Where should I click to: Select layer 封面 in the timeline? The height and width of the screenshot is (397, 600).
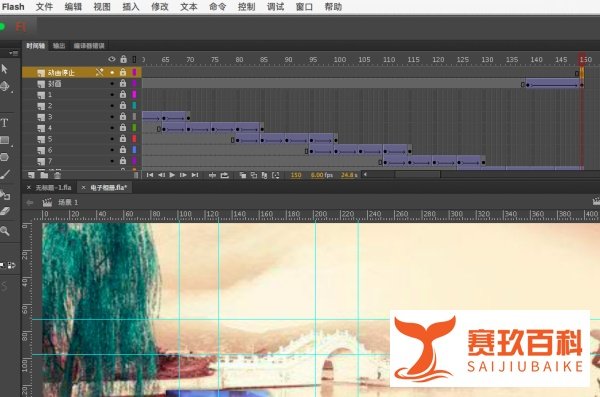coord(54,83)
